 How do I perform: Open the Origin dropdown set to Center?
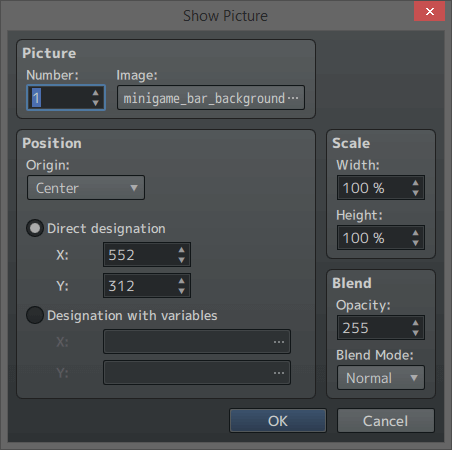click(x=86, y=188)
